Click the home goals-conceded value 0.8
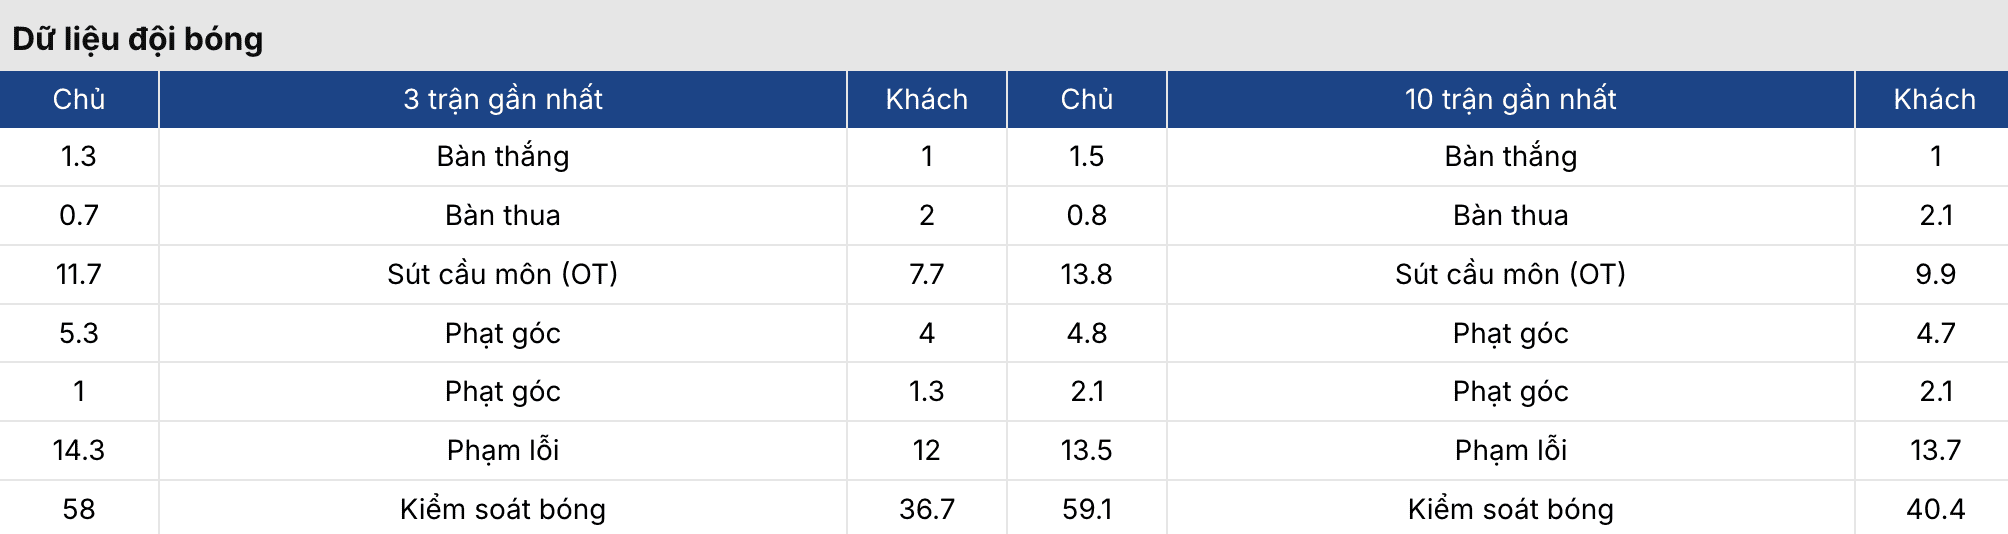 [1086, 215]
